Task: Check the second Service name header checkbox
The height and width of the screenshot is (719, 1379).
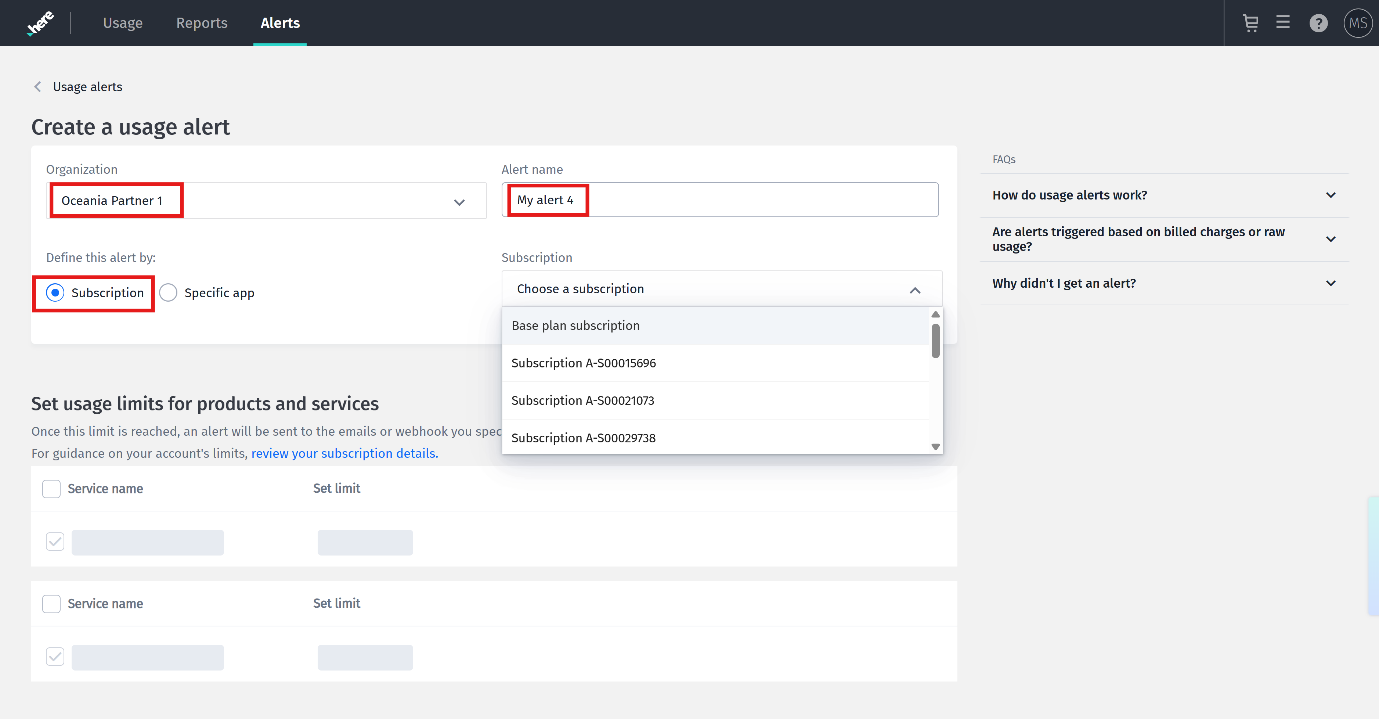Action: tap(52, 604)
